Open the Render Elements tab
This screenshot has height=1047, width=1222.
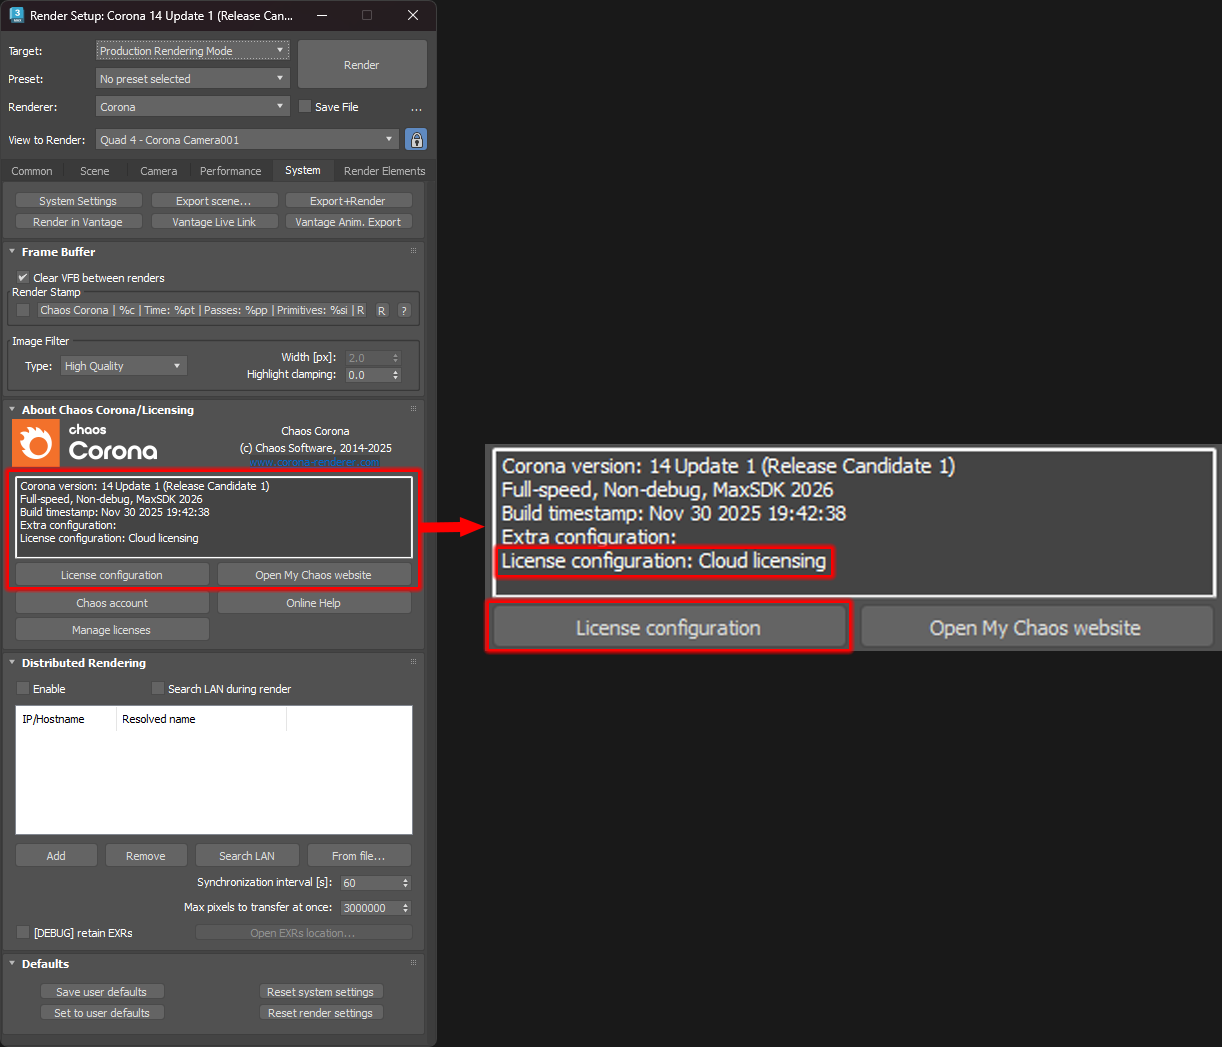tap(384, 171)
